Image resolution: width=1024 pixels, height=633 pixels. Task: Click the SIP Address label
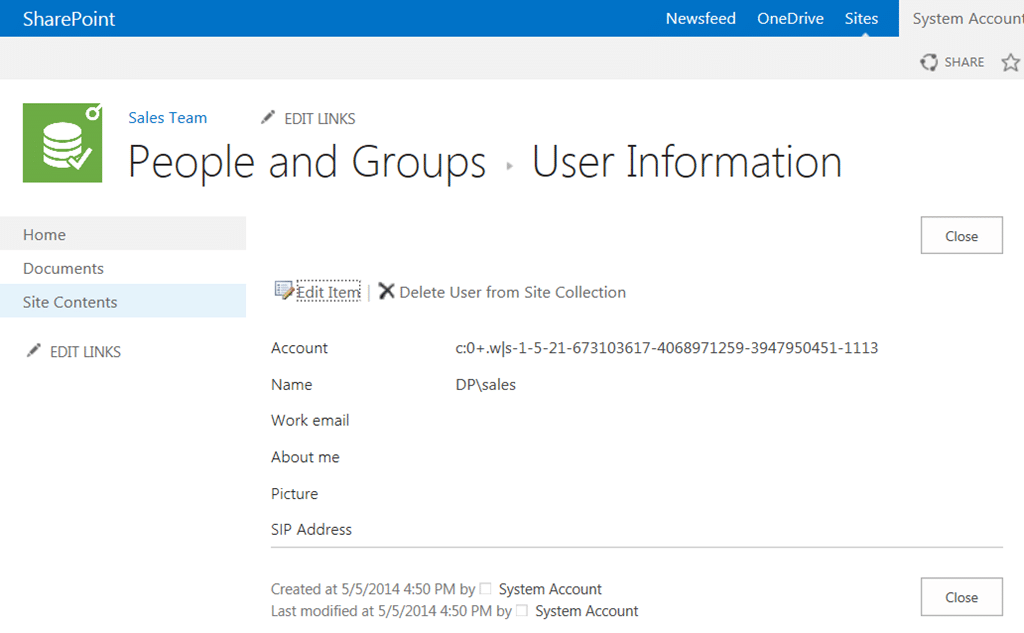312,529
